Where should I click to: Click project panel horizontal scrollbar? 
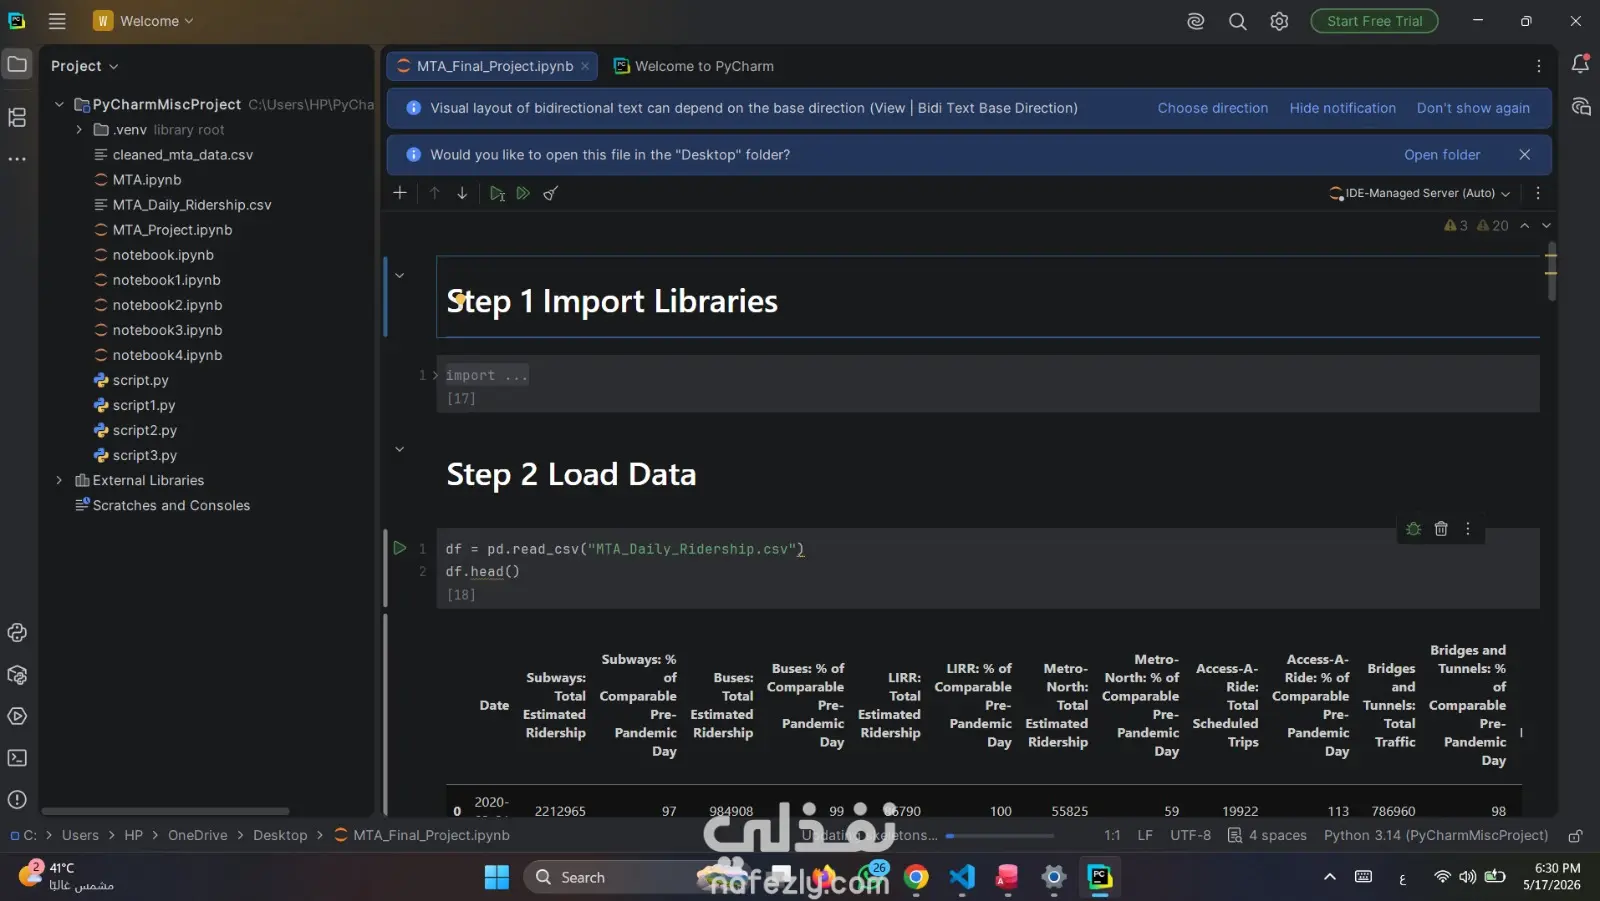[165, 811]
